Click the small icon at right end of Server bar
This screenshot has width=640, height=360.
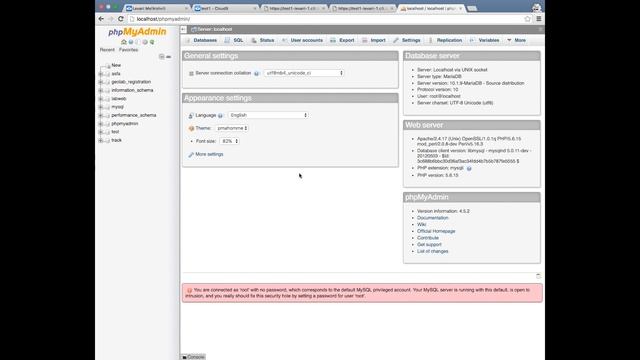[540, 29]
